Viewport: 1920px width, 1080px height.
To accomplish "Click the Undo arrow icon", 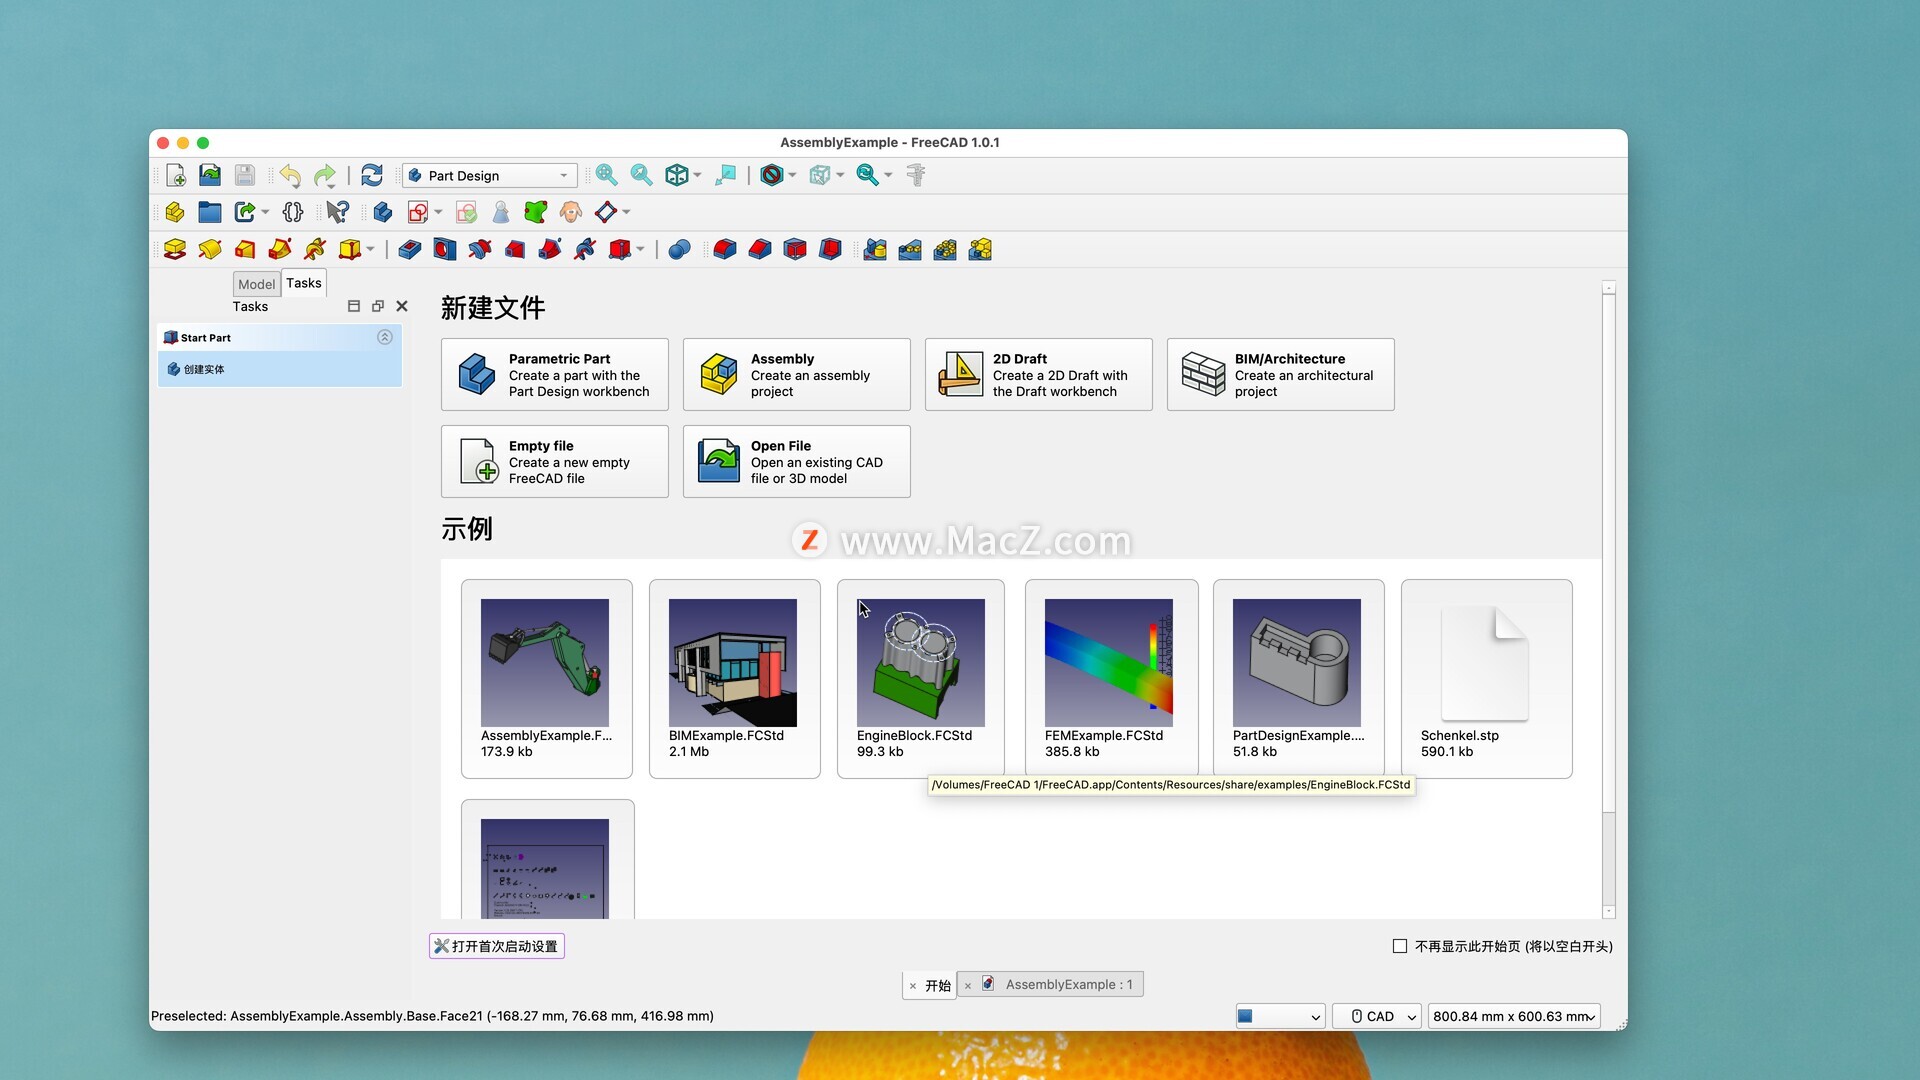I will click(x=290, y=175).
